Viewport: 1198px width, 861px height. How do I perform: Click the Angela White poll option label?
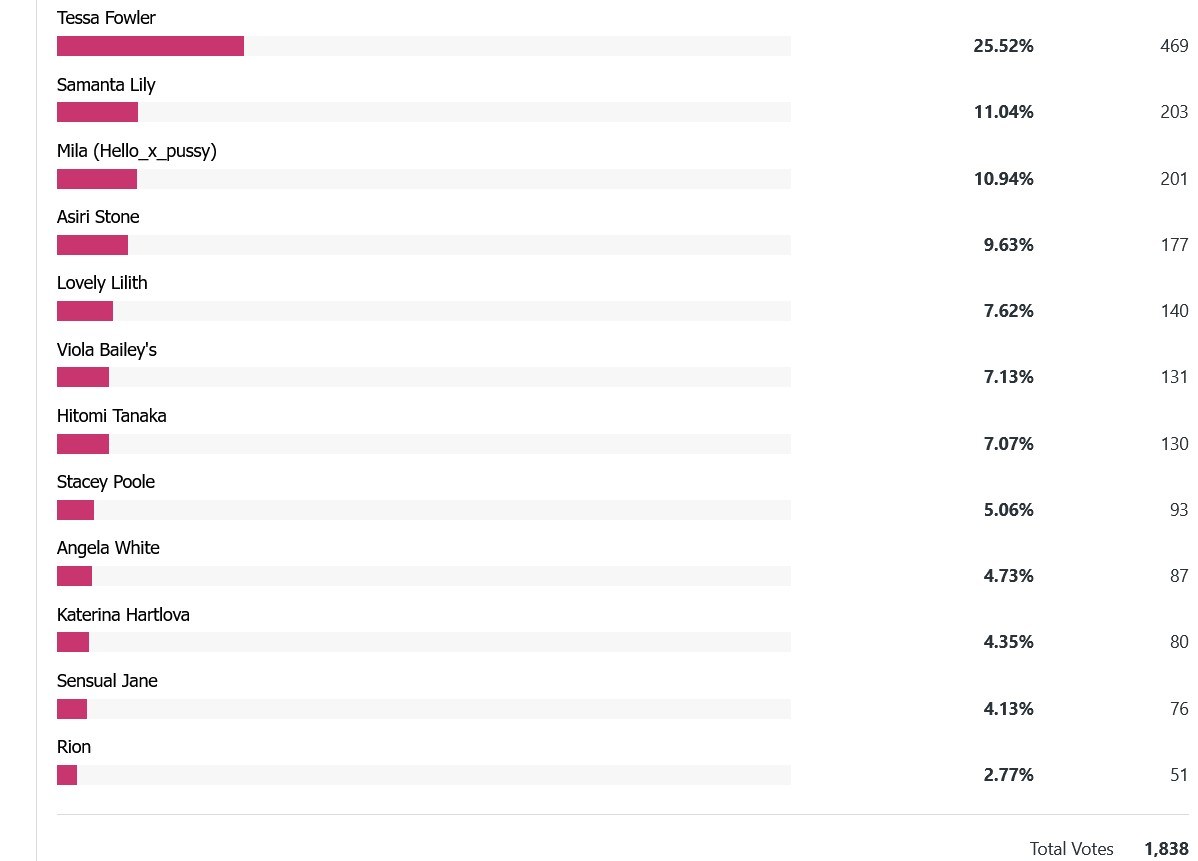pos(108,548)
